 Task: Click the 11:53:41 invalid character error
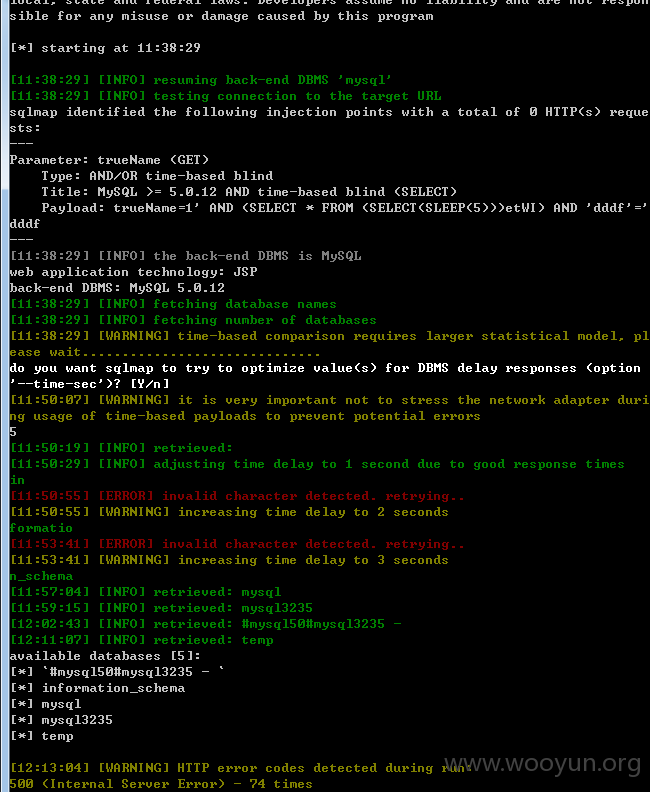pos(237,544)
